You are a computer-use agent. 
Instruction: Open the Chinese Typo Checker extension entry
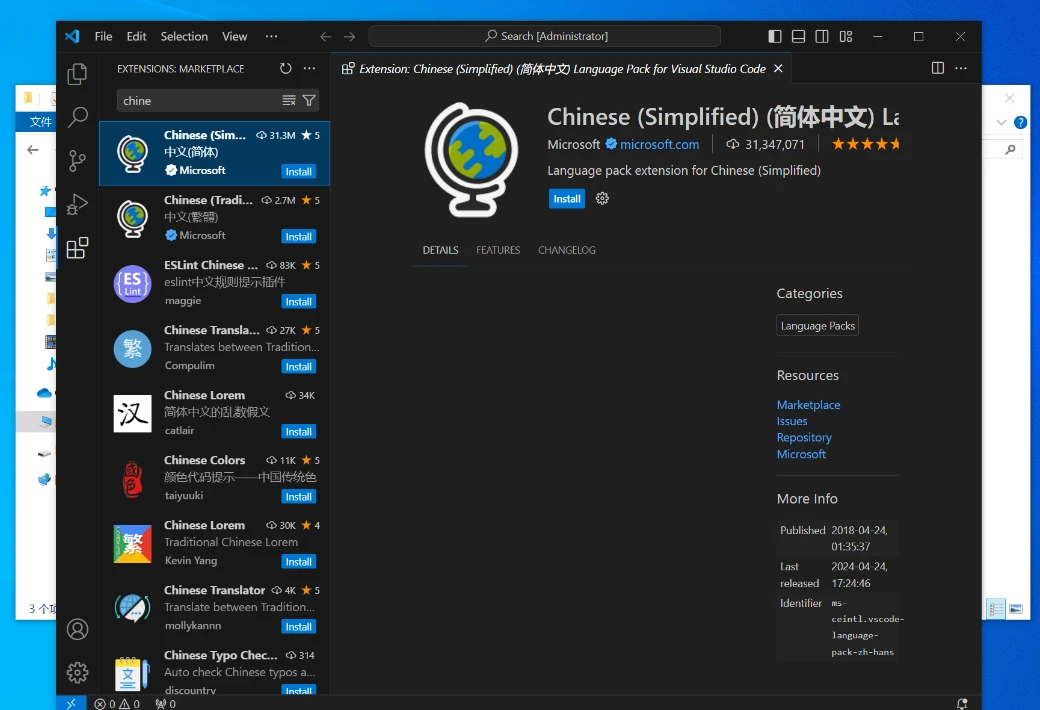(x=214, y=670)
